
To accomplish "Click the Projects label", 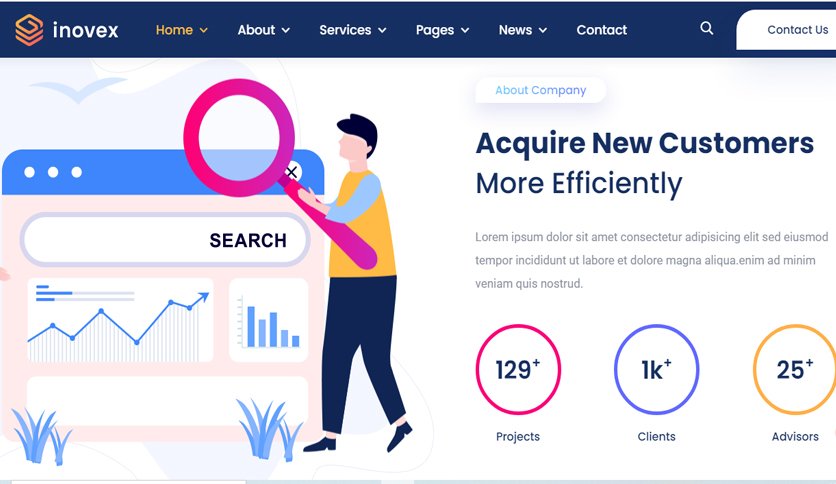I will 518,437.
